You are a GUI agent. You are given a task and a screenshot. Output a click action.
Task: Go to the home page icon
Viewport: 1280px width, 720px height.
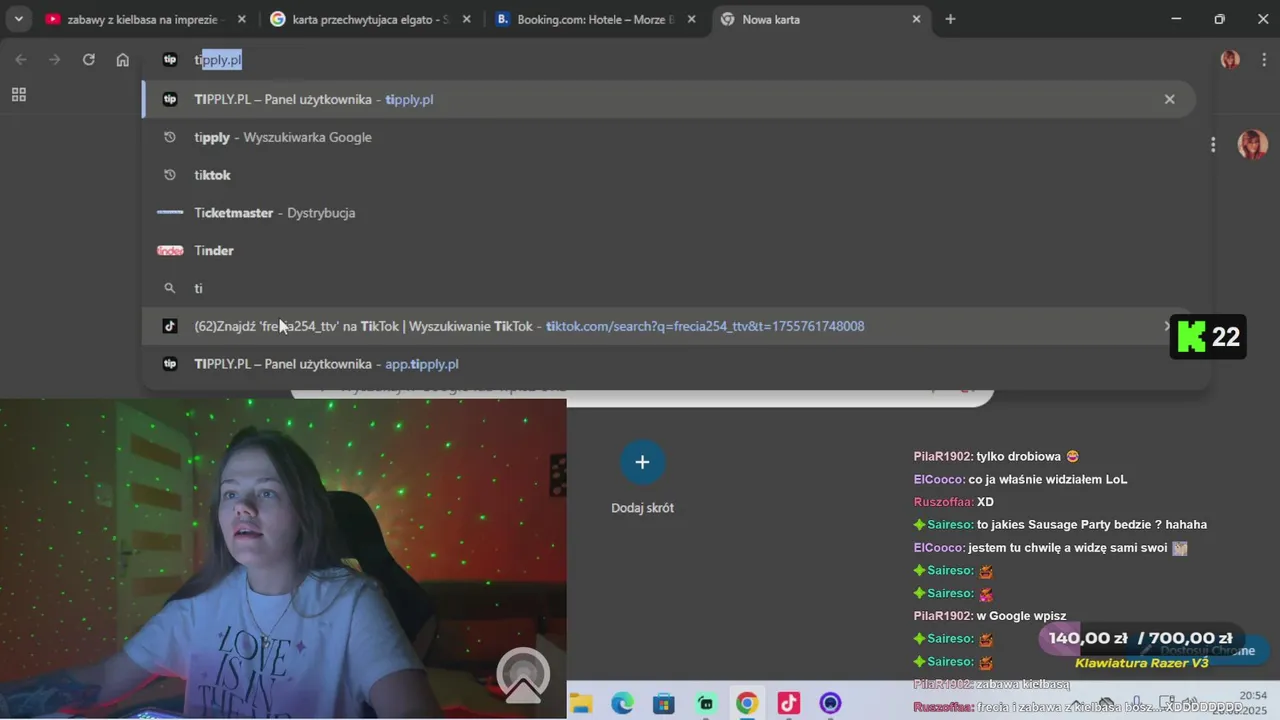point(123,60)
